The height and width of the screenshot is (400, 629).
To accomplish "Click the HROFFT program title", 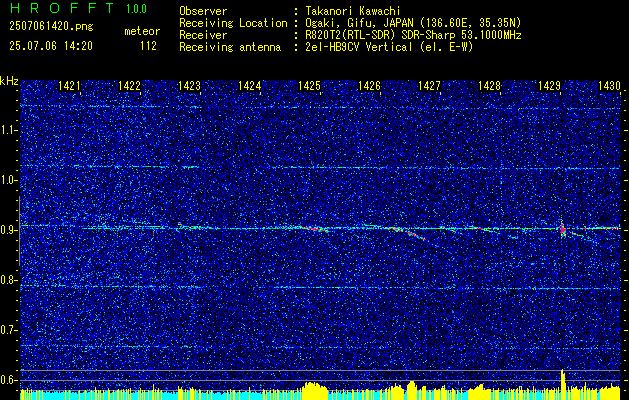I will pos(61,8).
